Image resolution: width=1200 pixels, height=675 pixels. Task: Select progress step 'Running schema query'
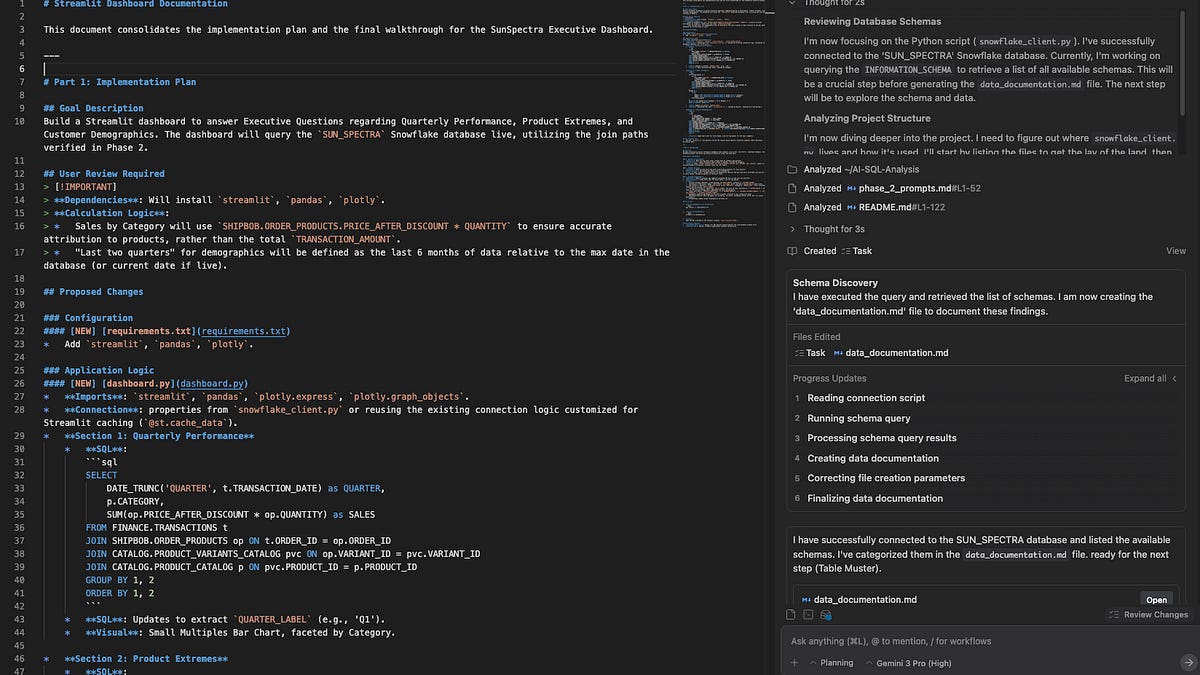coord(859,418)
